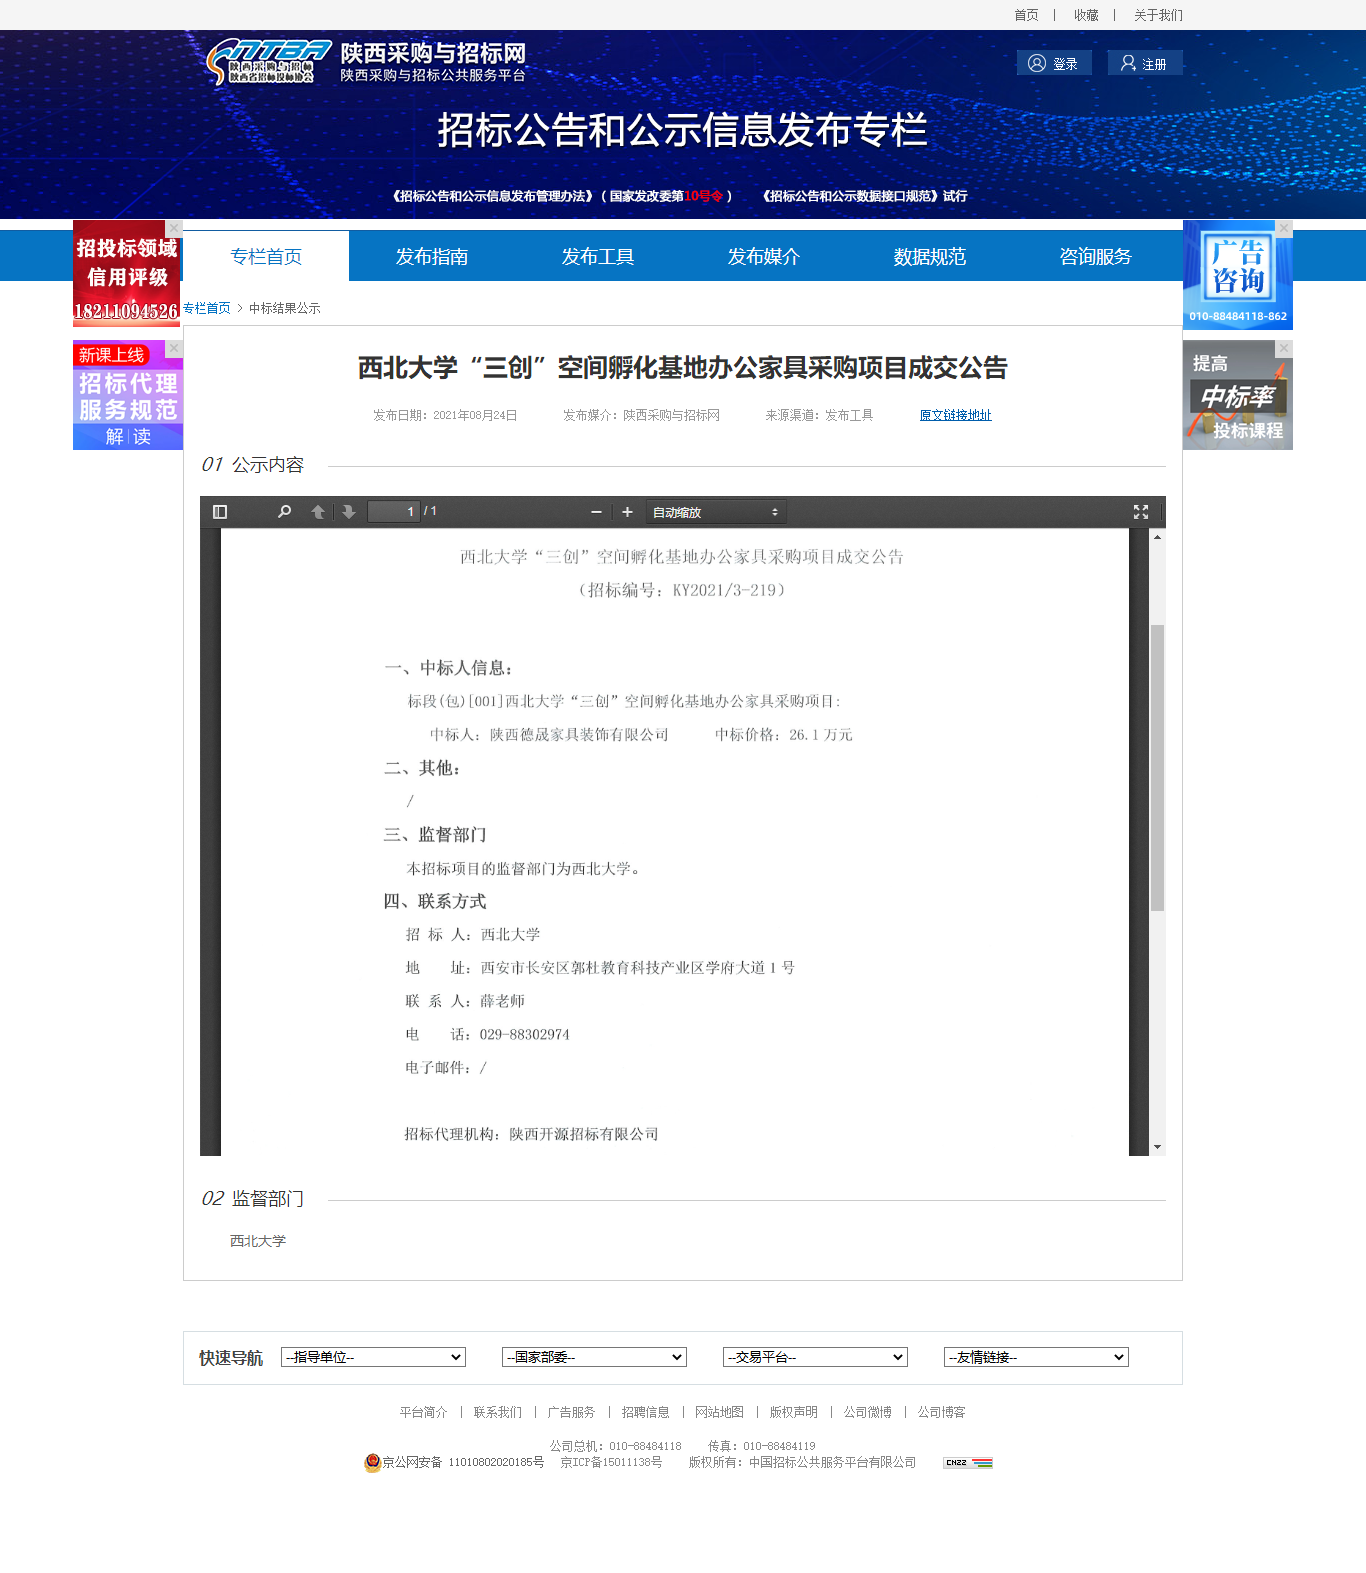Expand the 指导单位 quick navigation dropdown

373,1357
